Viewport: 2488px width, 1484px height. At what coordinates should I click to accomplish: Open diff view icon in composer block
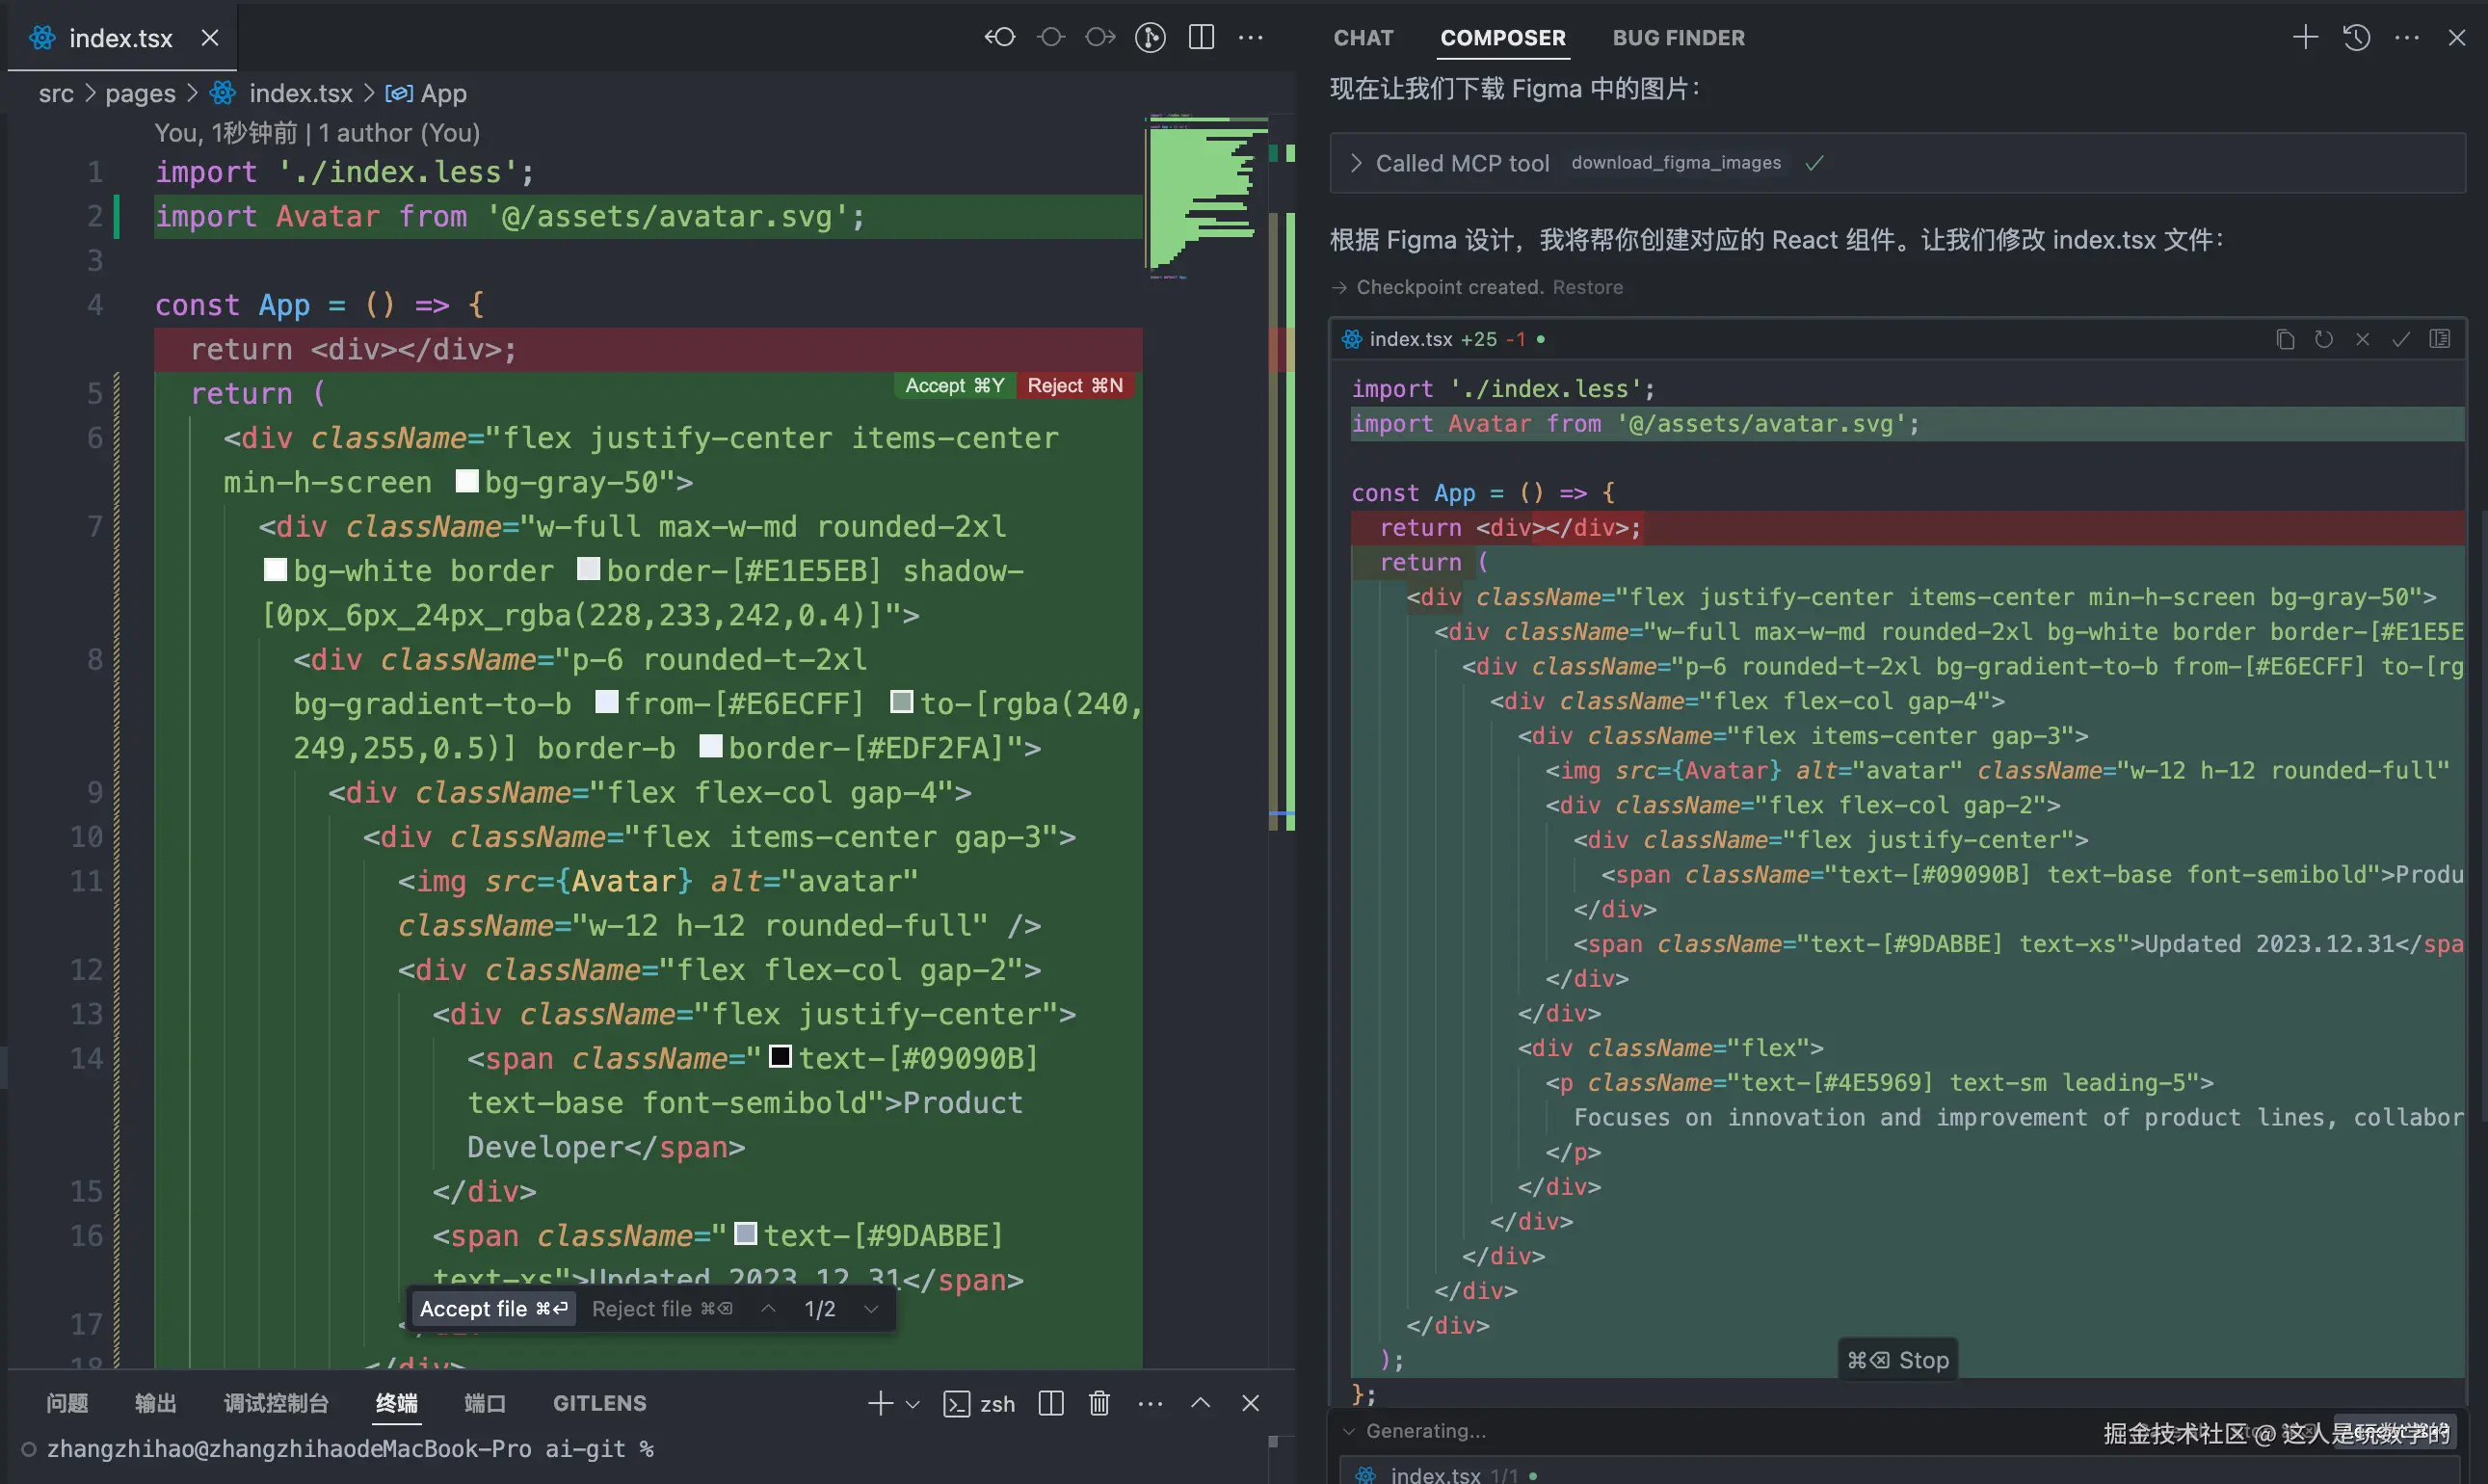[x=2440, y=340]
